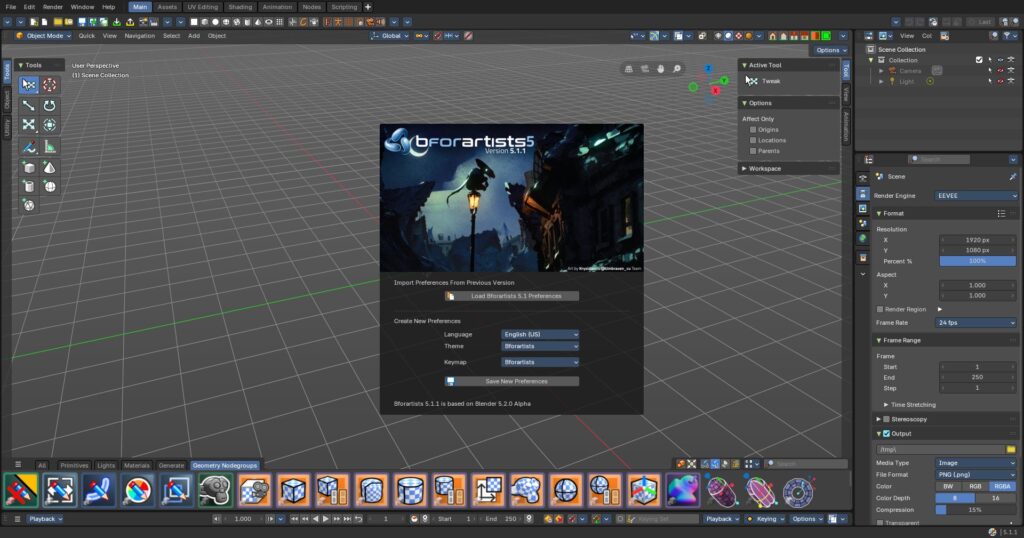Choose the Add Ico Sphere tool
Viewport: 1024px width, 538px height.
[29, 206]
